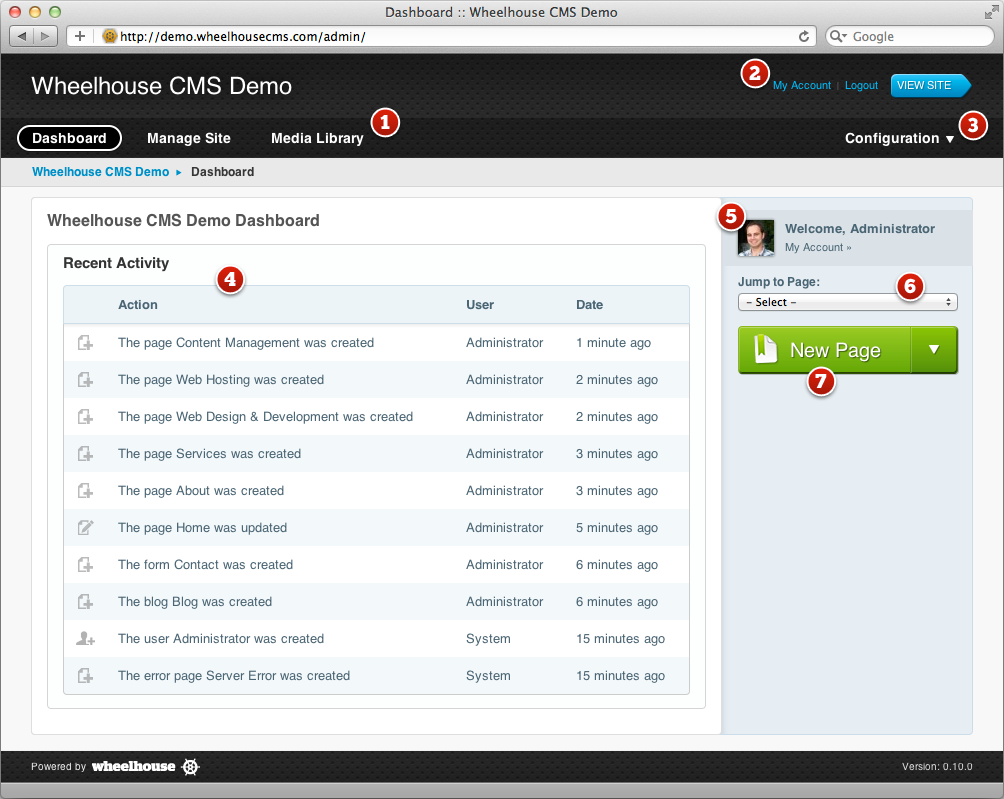Click the icon beside Server Error row
Screen dimensions: 1004x799
click(x=85, y=675)
